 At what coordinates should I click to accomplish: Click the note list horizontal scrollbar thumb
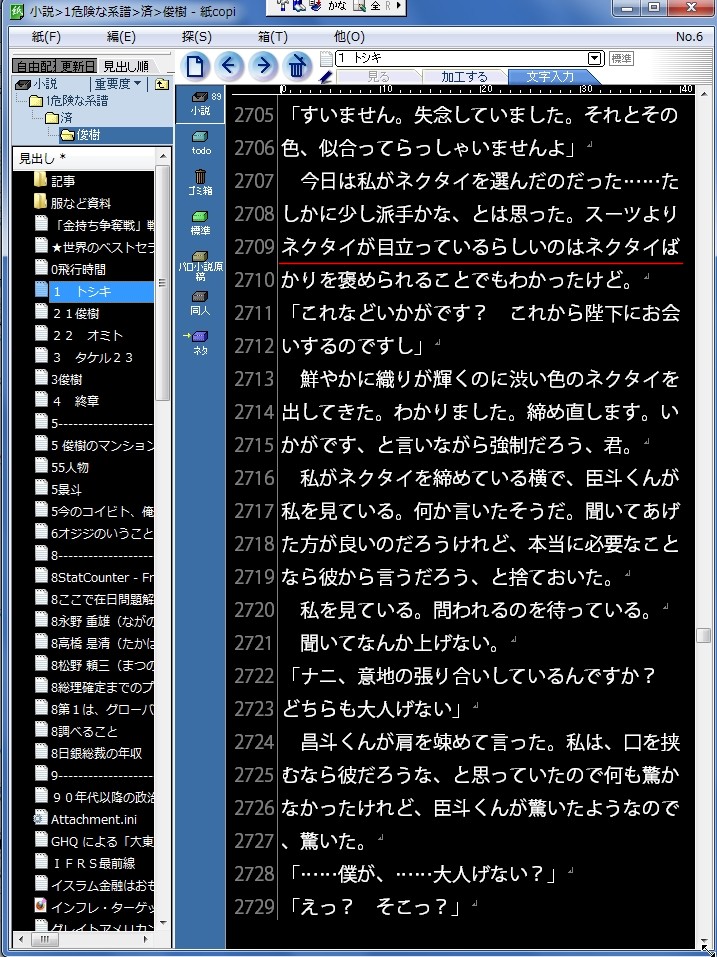click(x=45, y=939)
